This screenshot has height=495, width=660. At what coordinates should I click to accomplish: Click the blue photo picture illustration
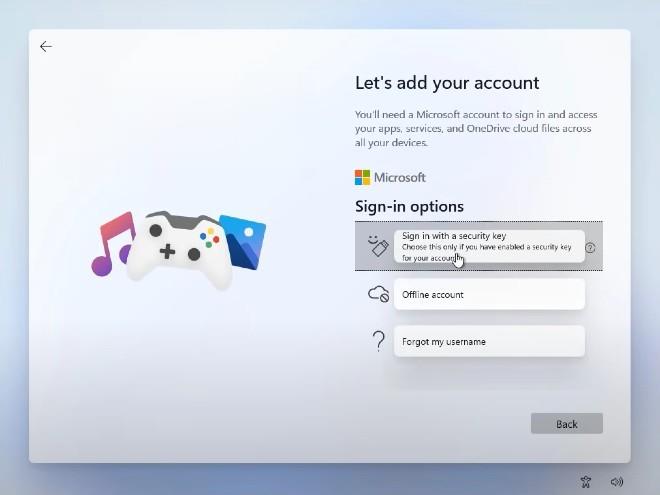242,240
